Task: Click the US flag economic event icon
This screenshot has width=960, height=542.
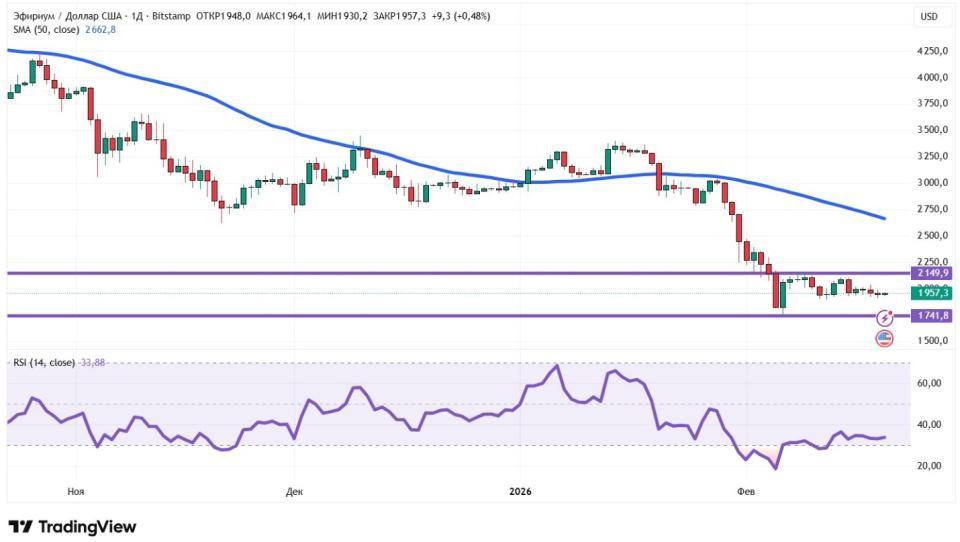Action: [x=884, y=338]
